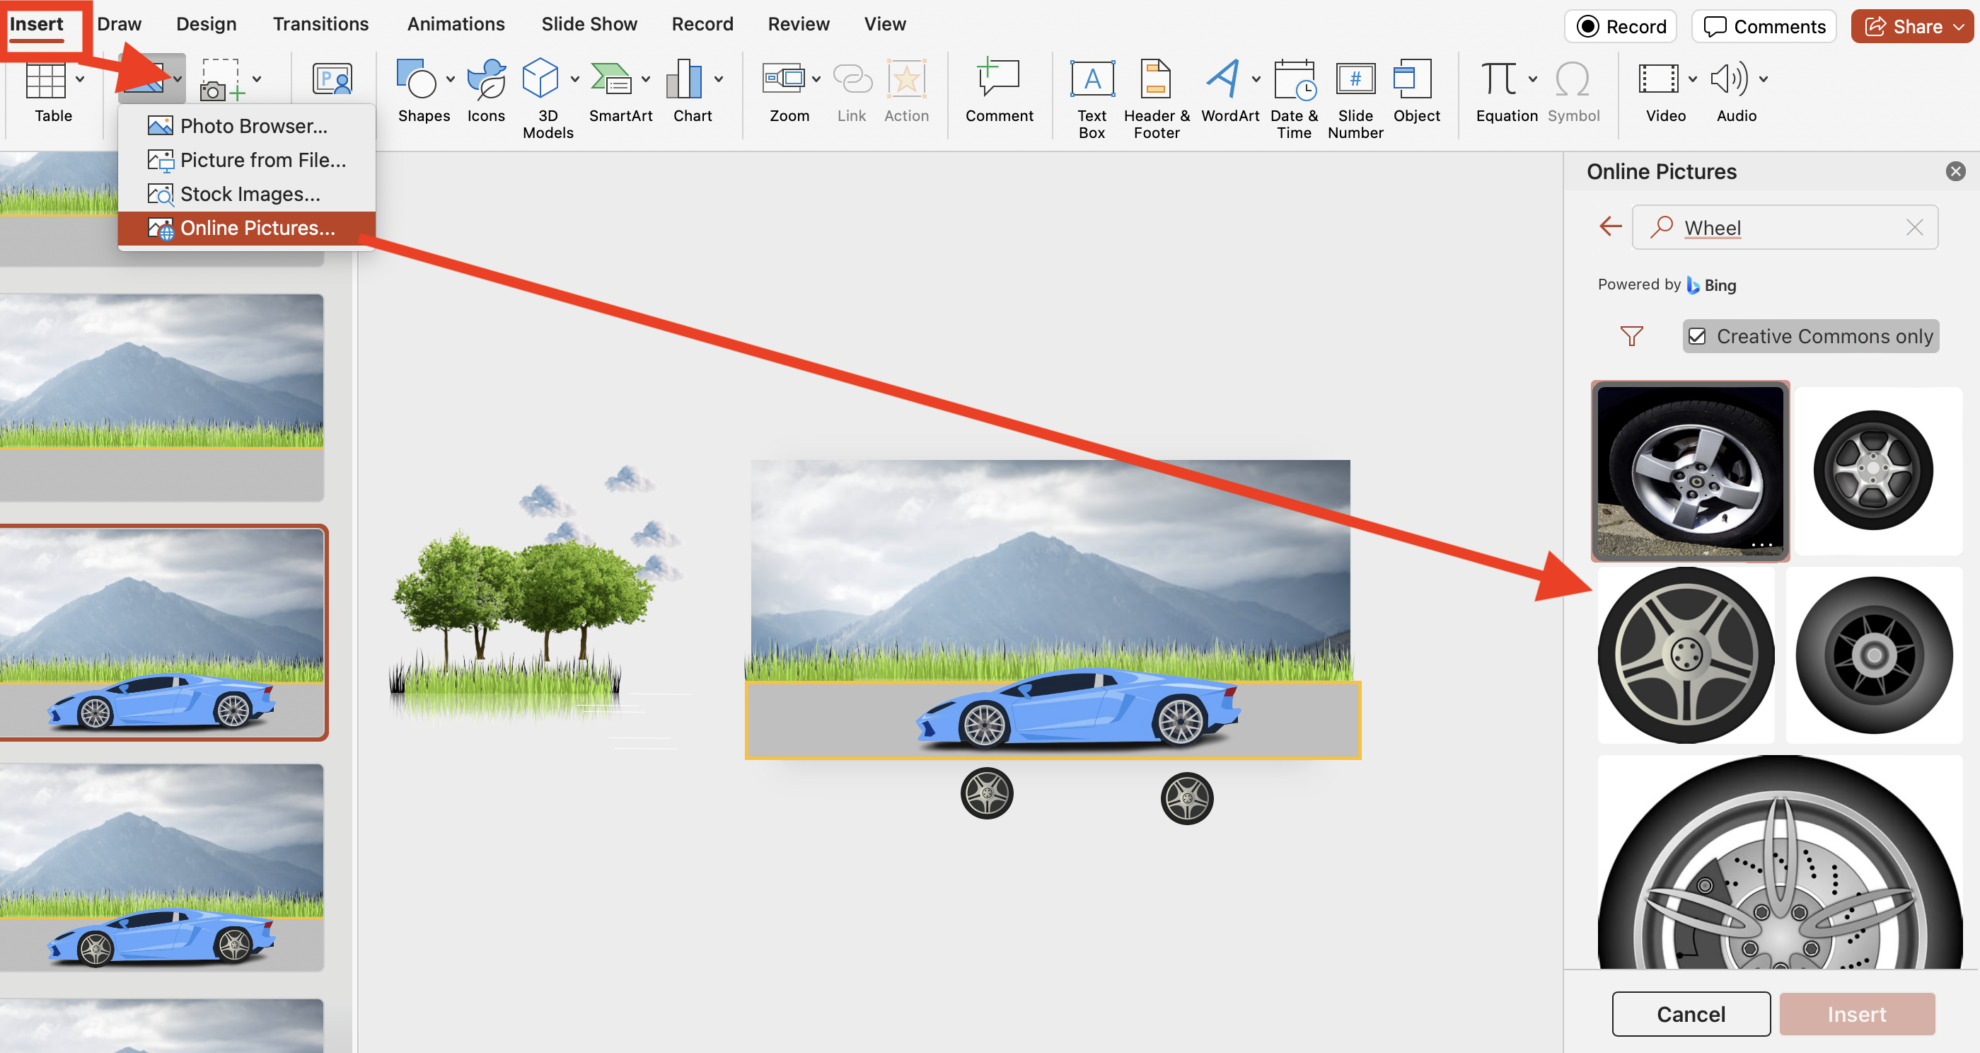Select the silver alloy wheel photo result

point(1691,471)
